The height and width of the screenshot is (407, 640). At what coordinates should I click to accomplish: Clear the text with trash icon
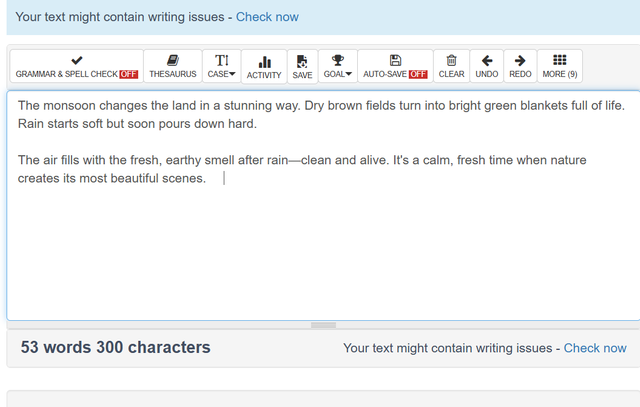[451, 67]
